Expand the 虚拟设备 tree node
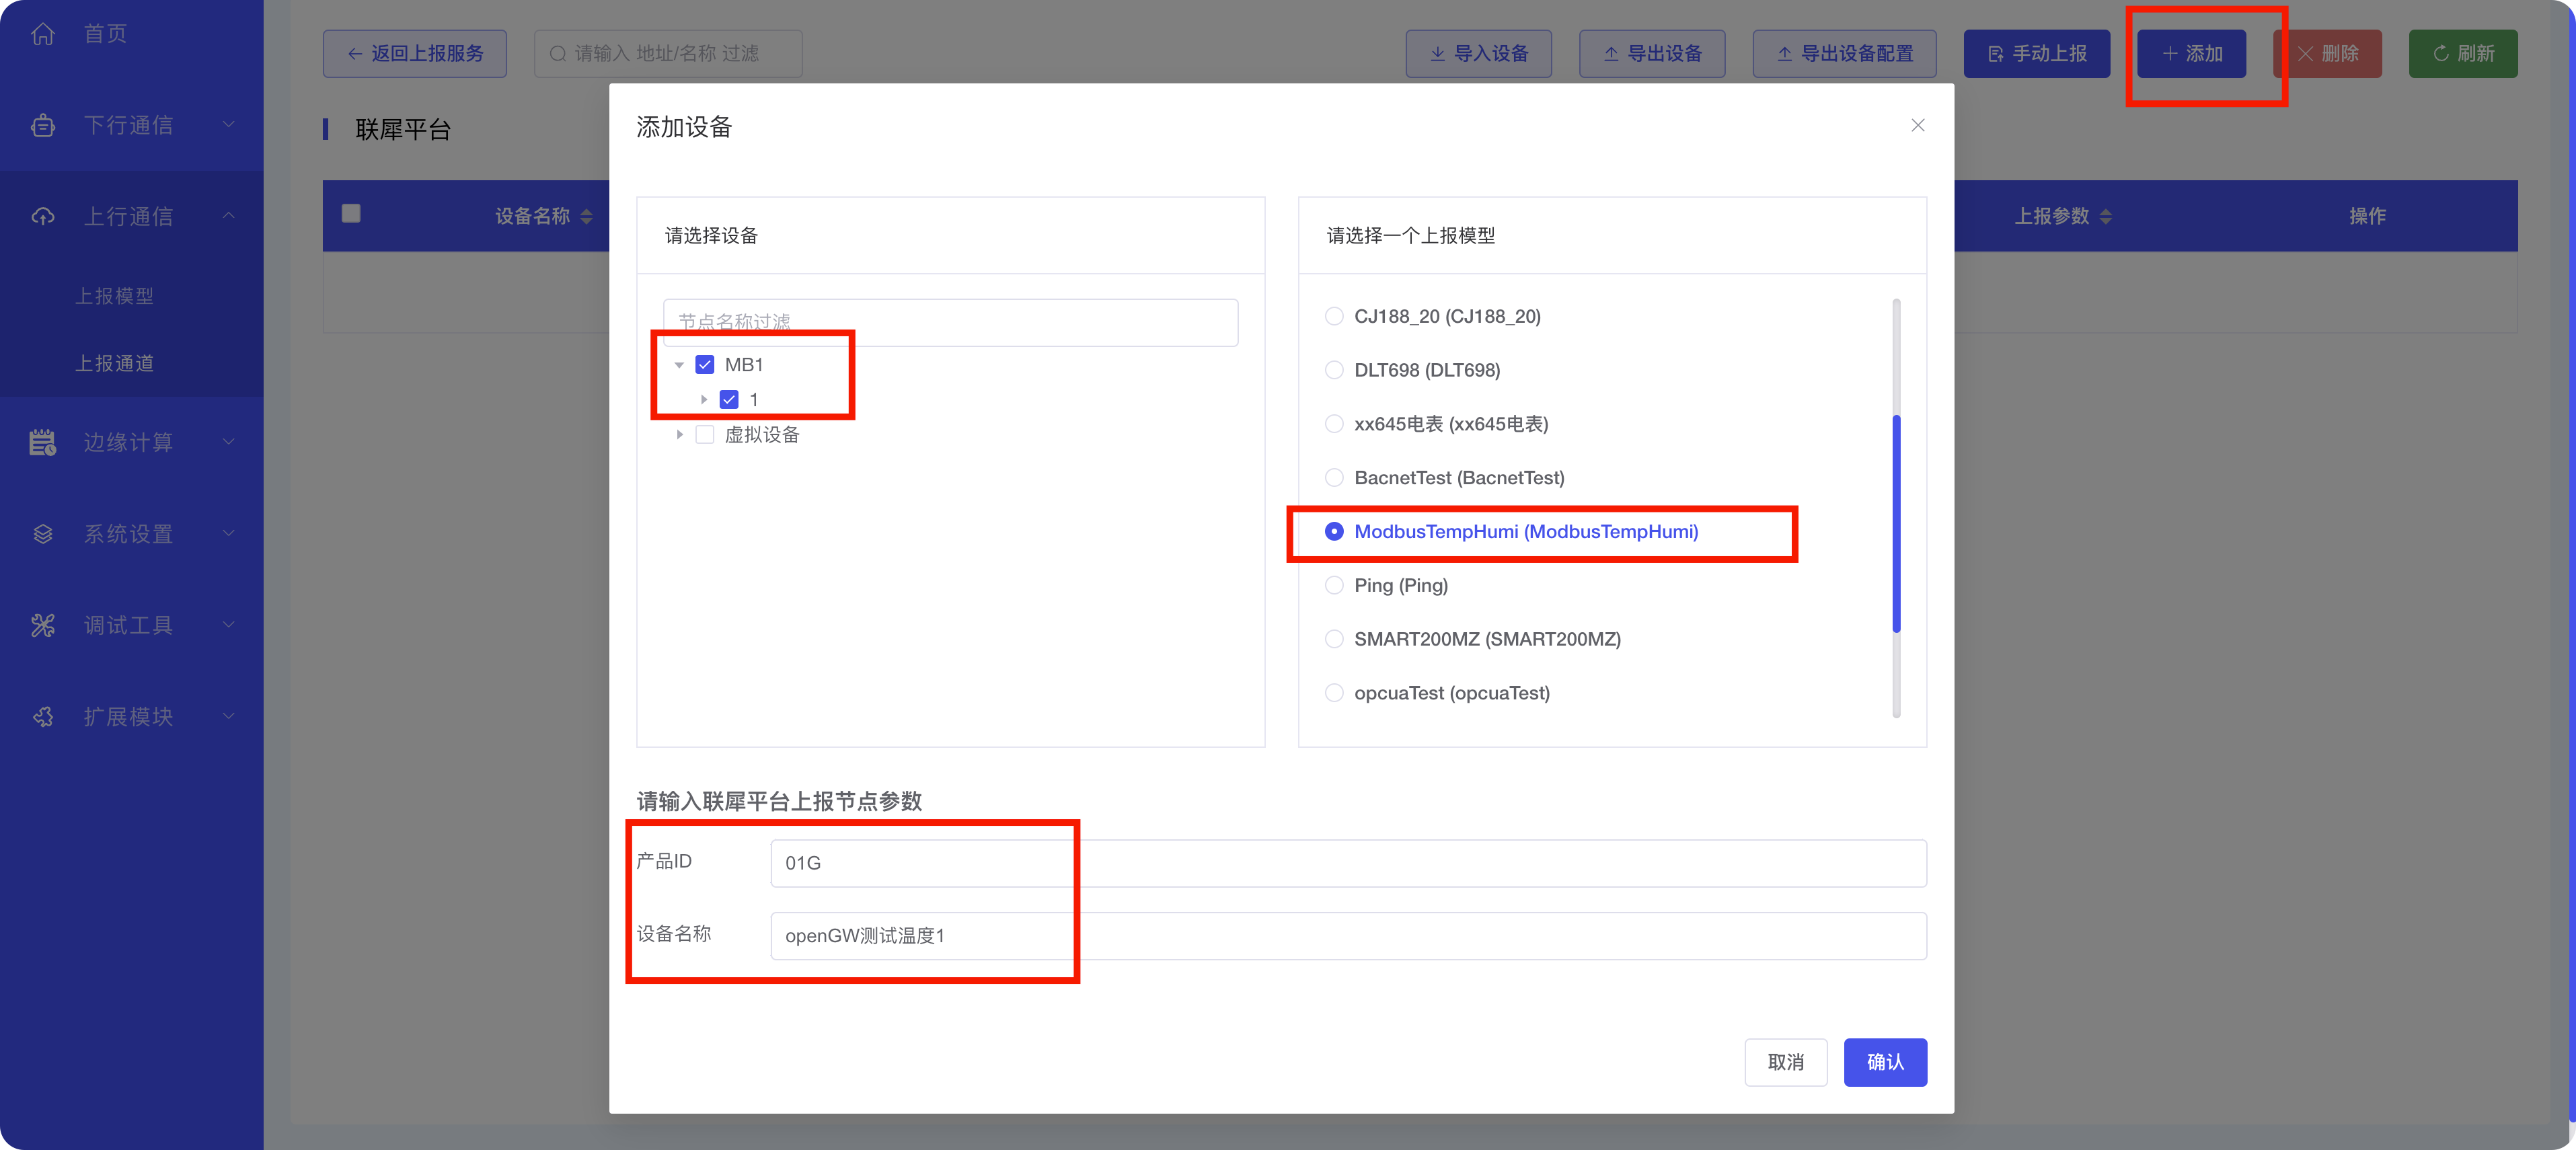The width and height of the screenshot is (2576, 1150). click(679, 435)
